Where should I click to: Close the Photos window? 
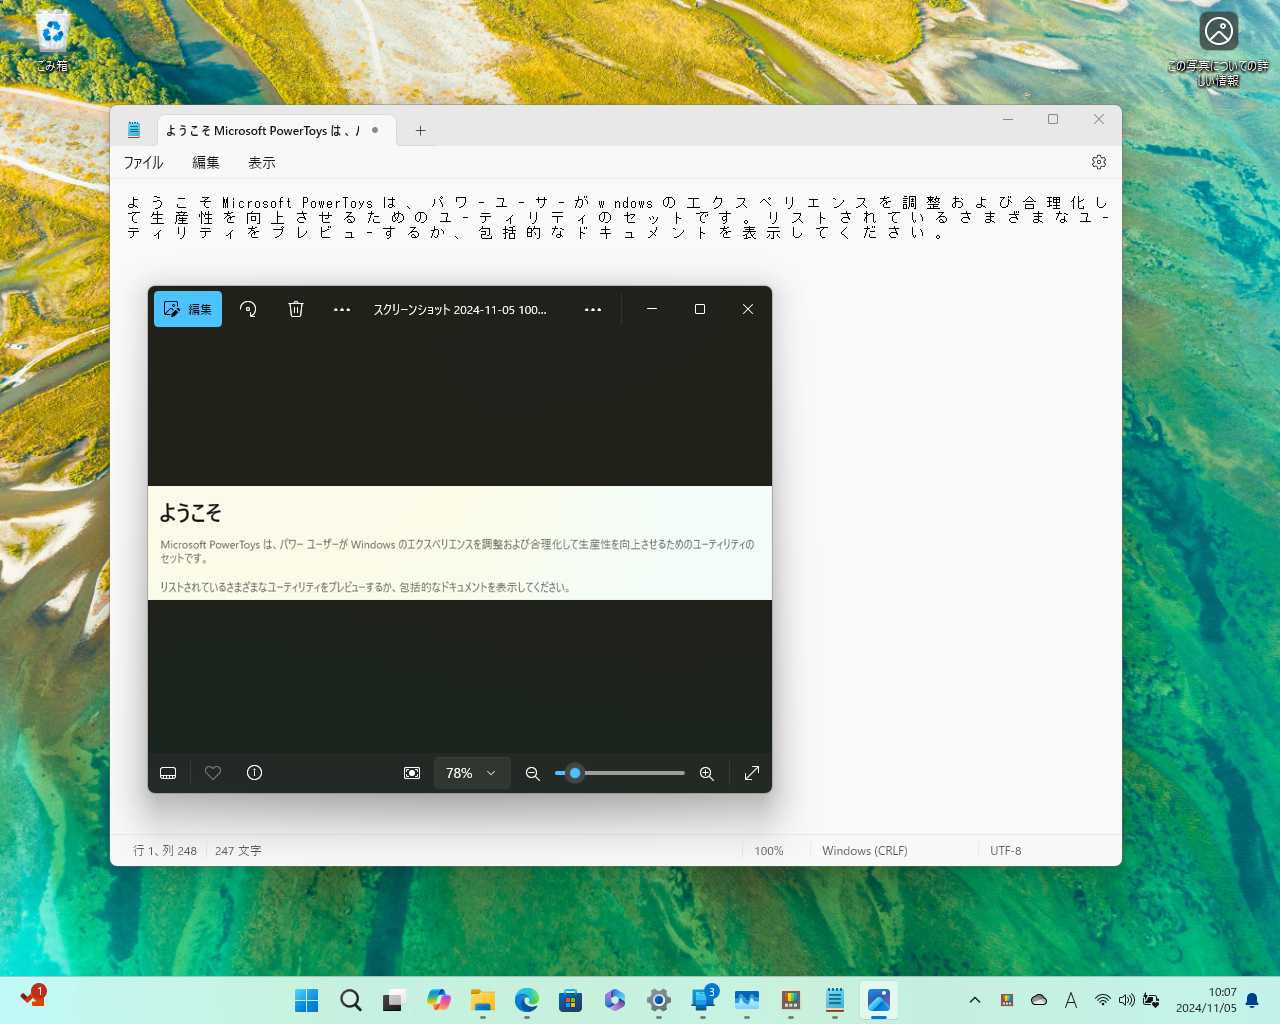tap(748, 309)
